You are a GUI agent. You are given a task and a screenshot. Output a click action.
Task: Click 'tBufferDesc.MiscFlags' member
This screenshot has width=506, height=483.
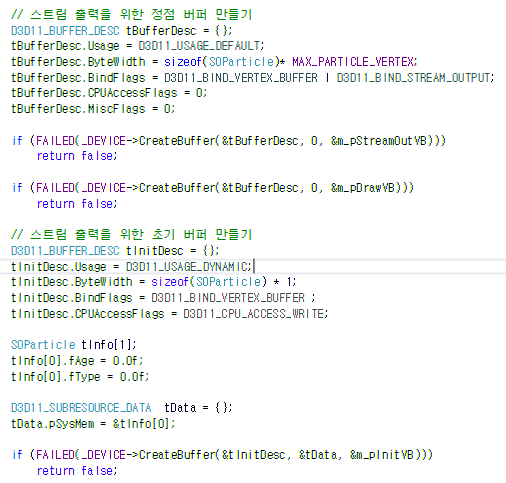pos(78,109)
